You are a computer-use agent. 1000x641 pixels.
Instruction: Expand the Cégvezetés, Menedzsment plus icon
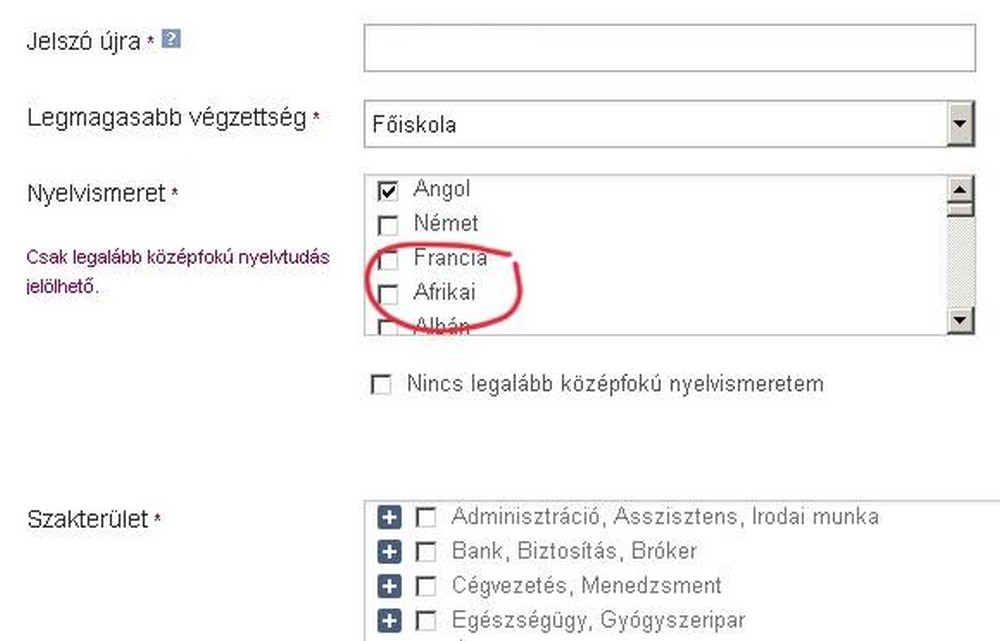click(x=389, y=586)
